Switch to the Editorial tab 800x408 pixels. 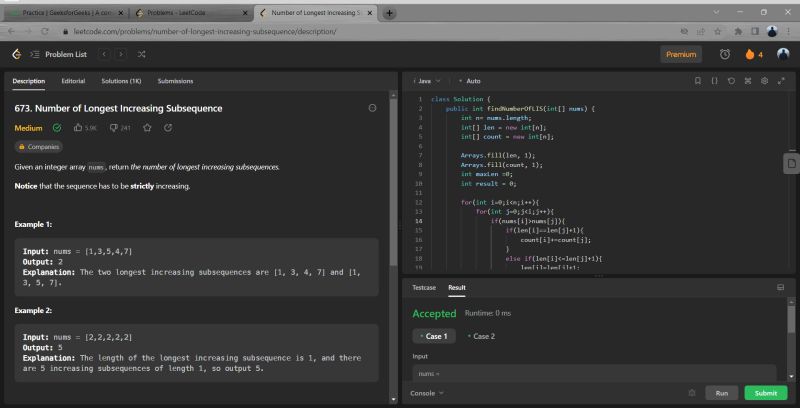pyautogui.click(x=73, y=81)
